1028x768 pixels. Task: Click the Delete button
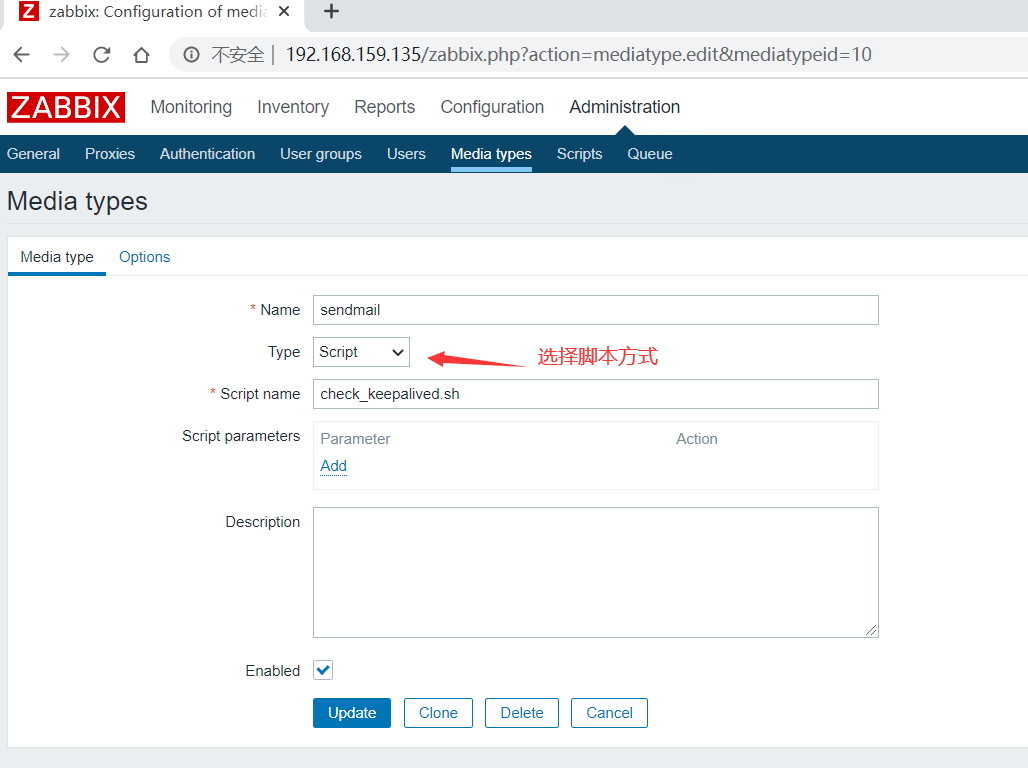[x=522, y=713]
